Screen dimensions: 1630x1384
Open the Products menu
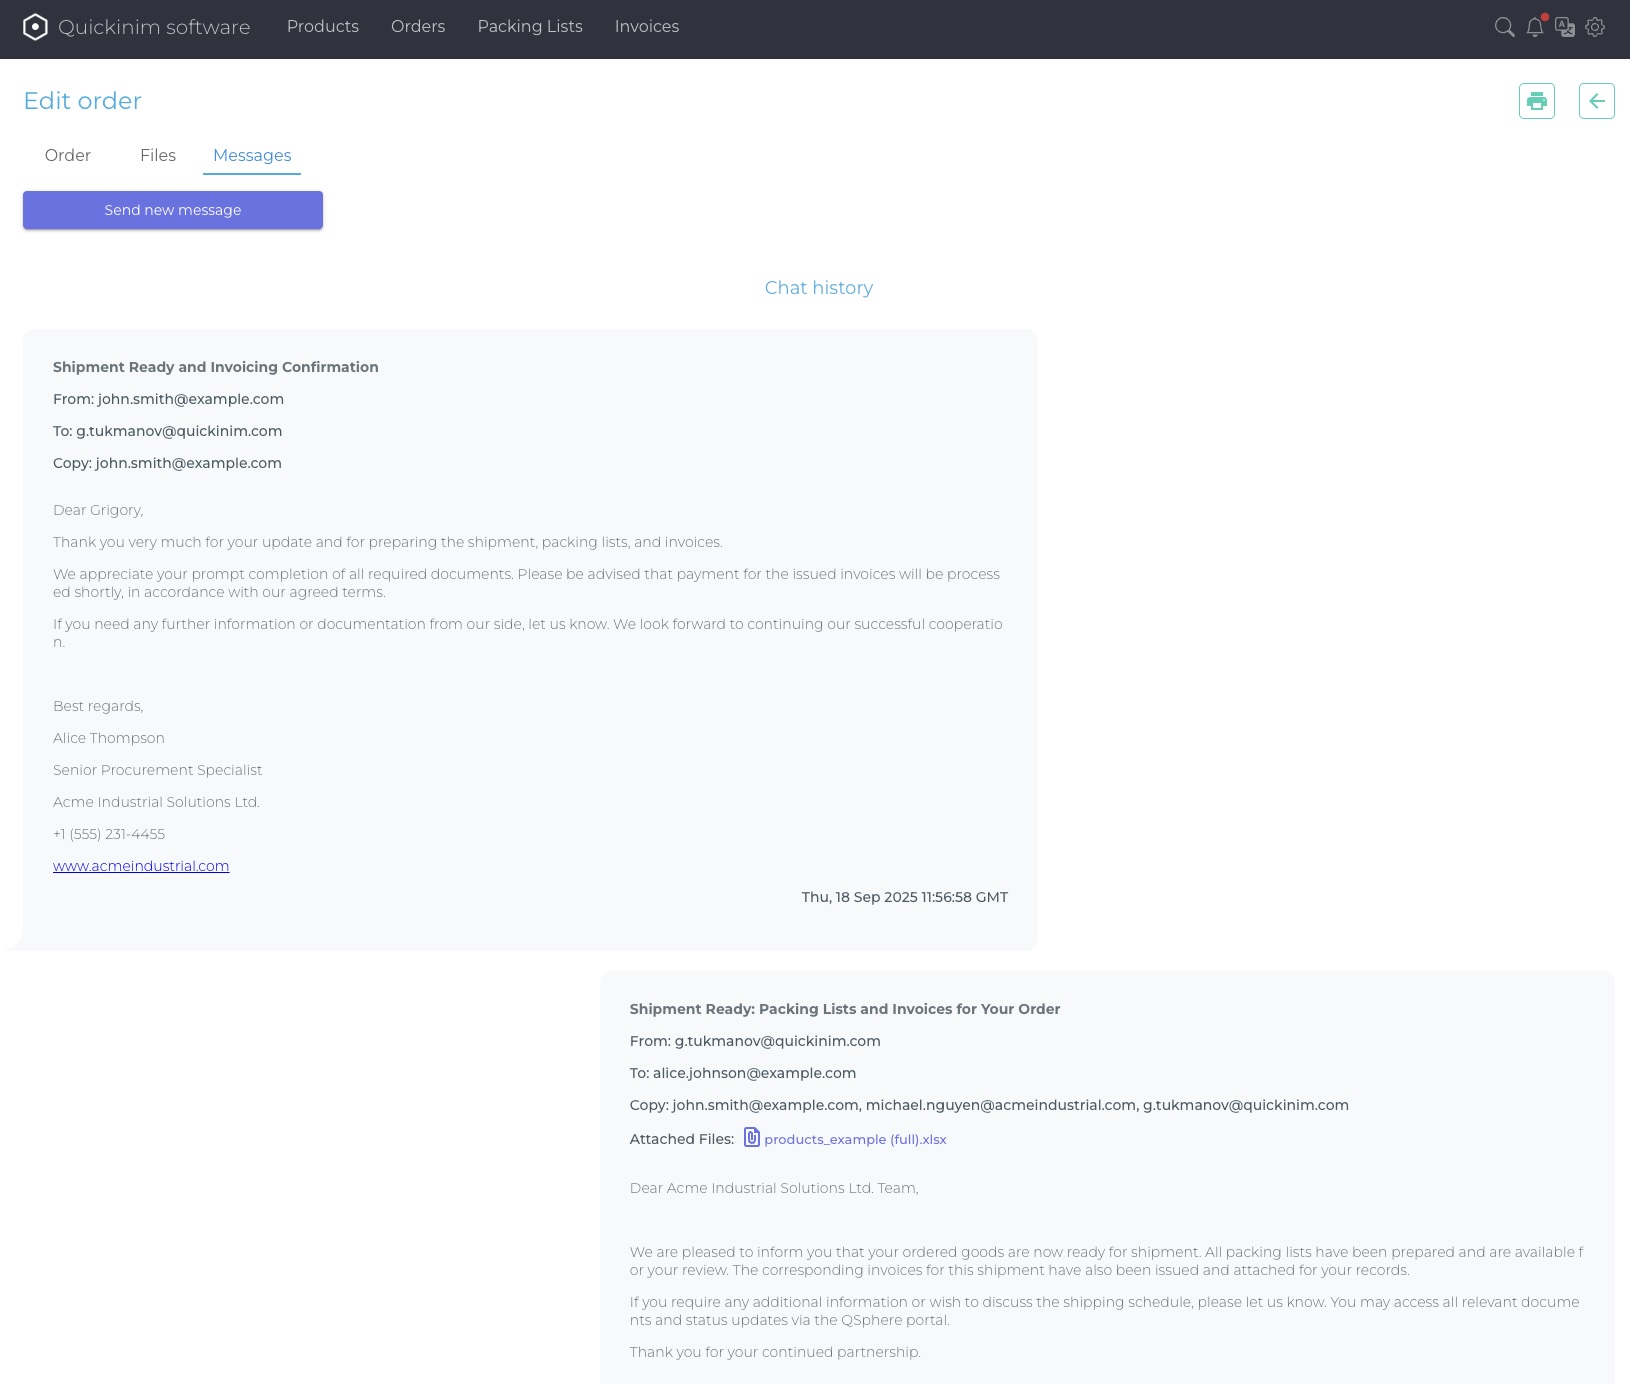click(x=322, y=27)
